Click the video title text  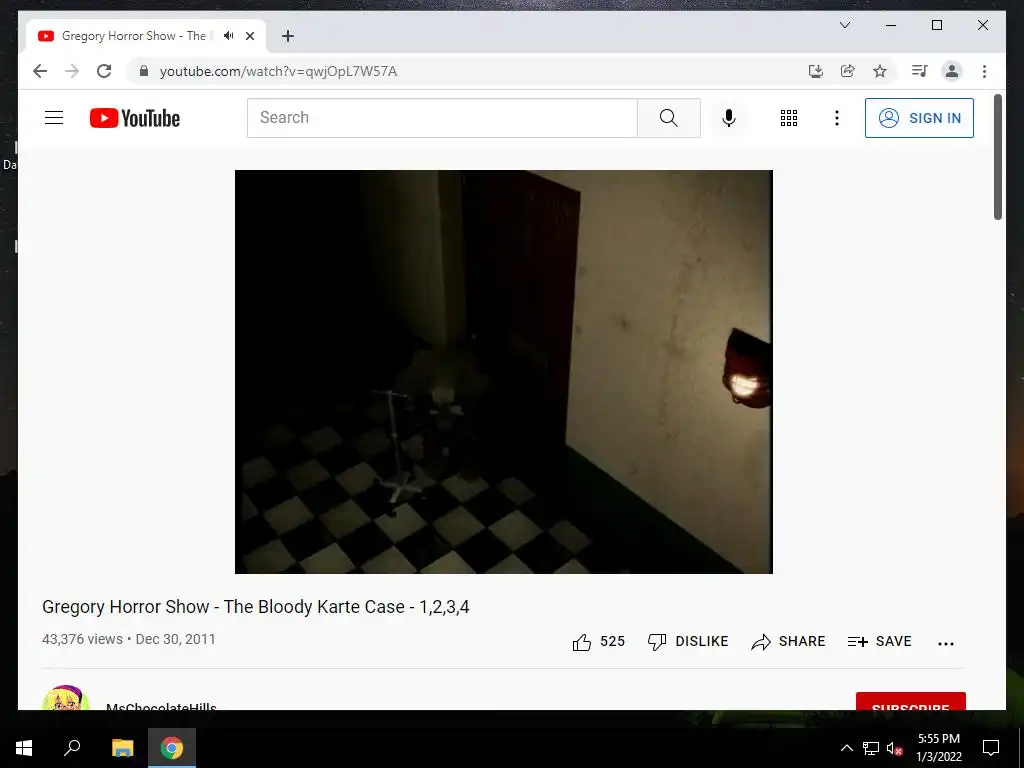coord(255,607)
